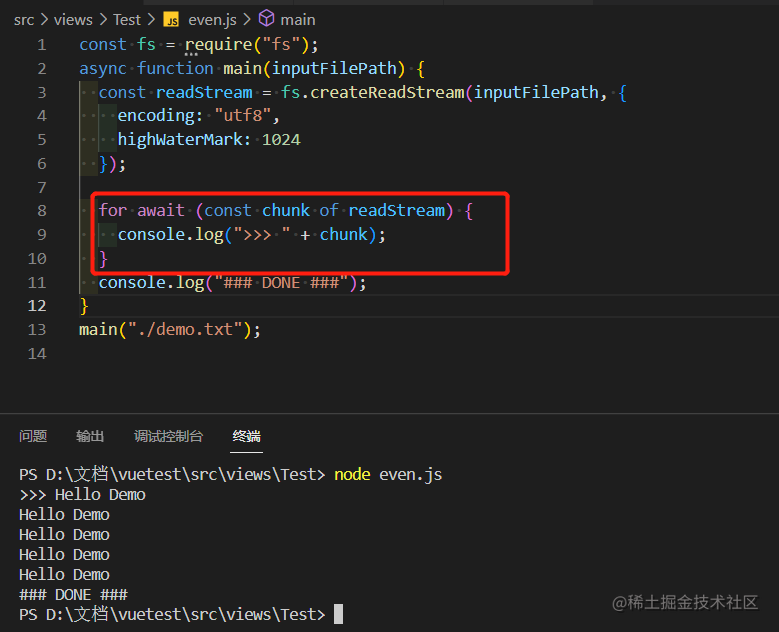
Task: Expand breadcrumb chevron after 'views'
Action: coord(103,20)
